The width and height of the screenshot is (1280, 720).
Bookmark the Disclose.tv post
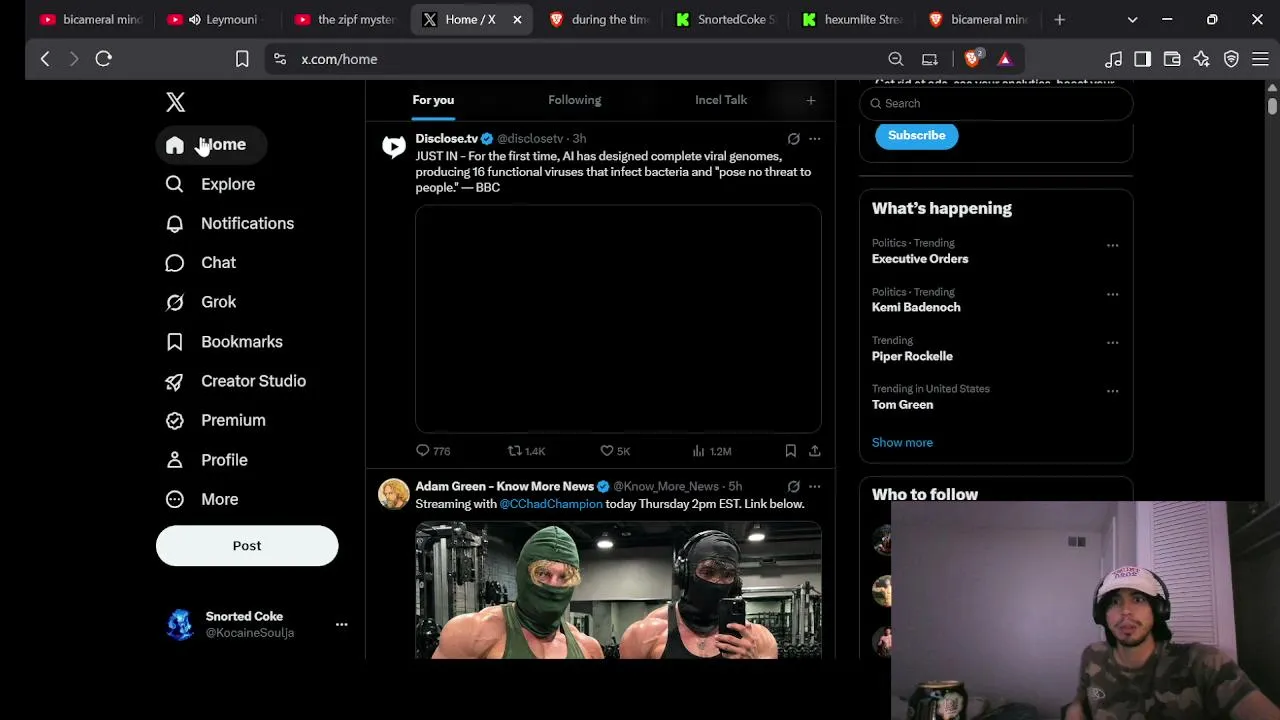pyautogui.click(x=790, y=451)
